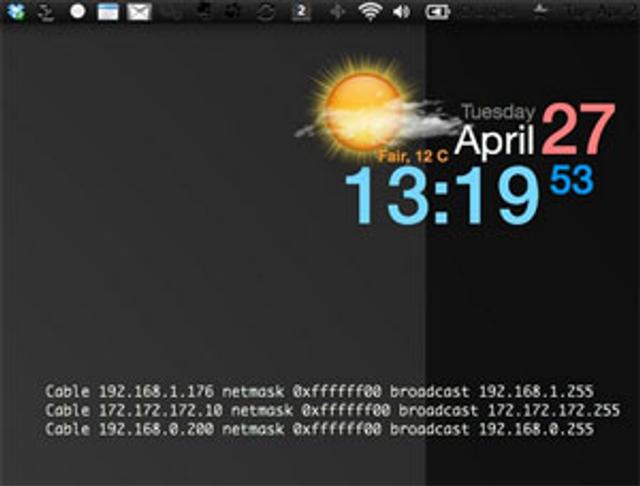Image resolution: width=640 pixels, height=486 pixels.
Task: Open the sync arrows menu bar icon
Action: pyautogui.click(x=265, y=12)
